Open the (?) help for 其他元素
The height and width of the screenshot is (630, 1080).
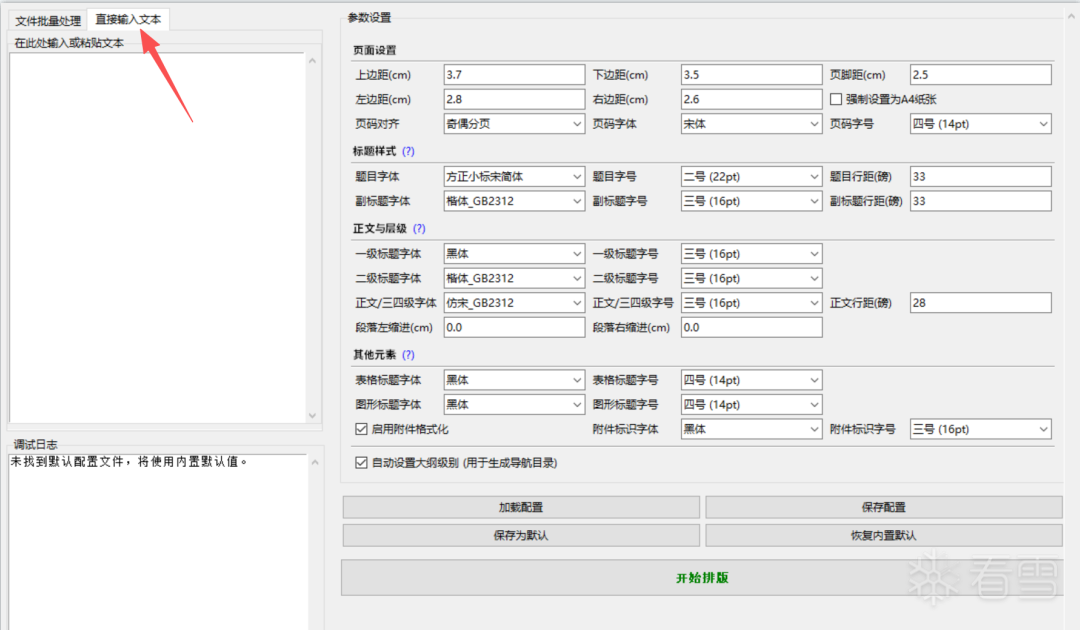(408, 355)
